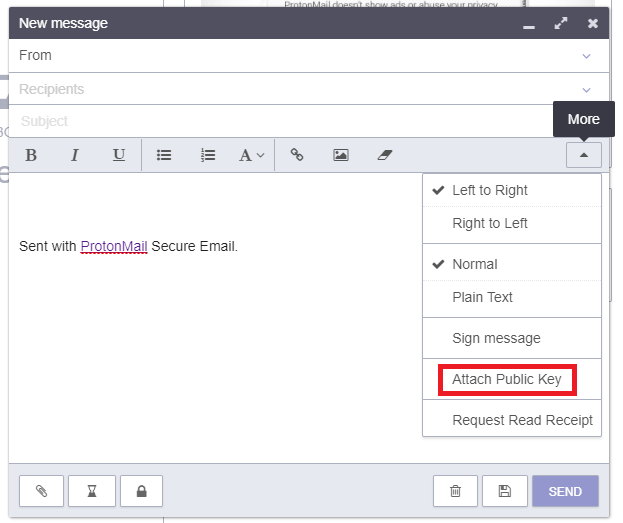Expand the Recipients field chevron

[x=586, y=90]
